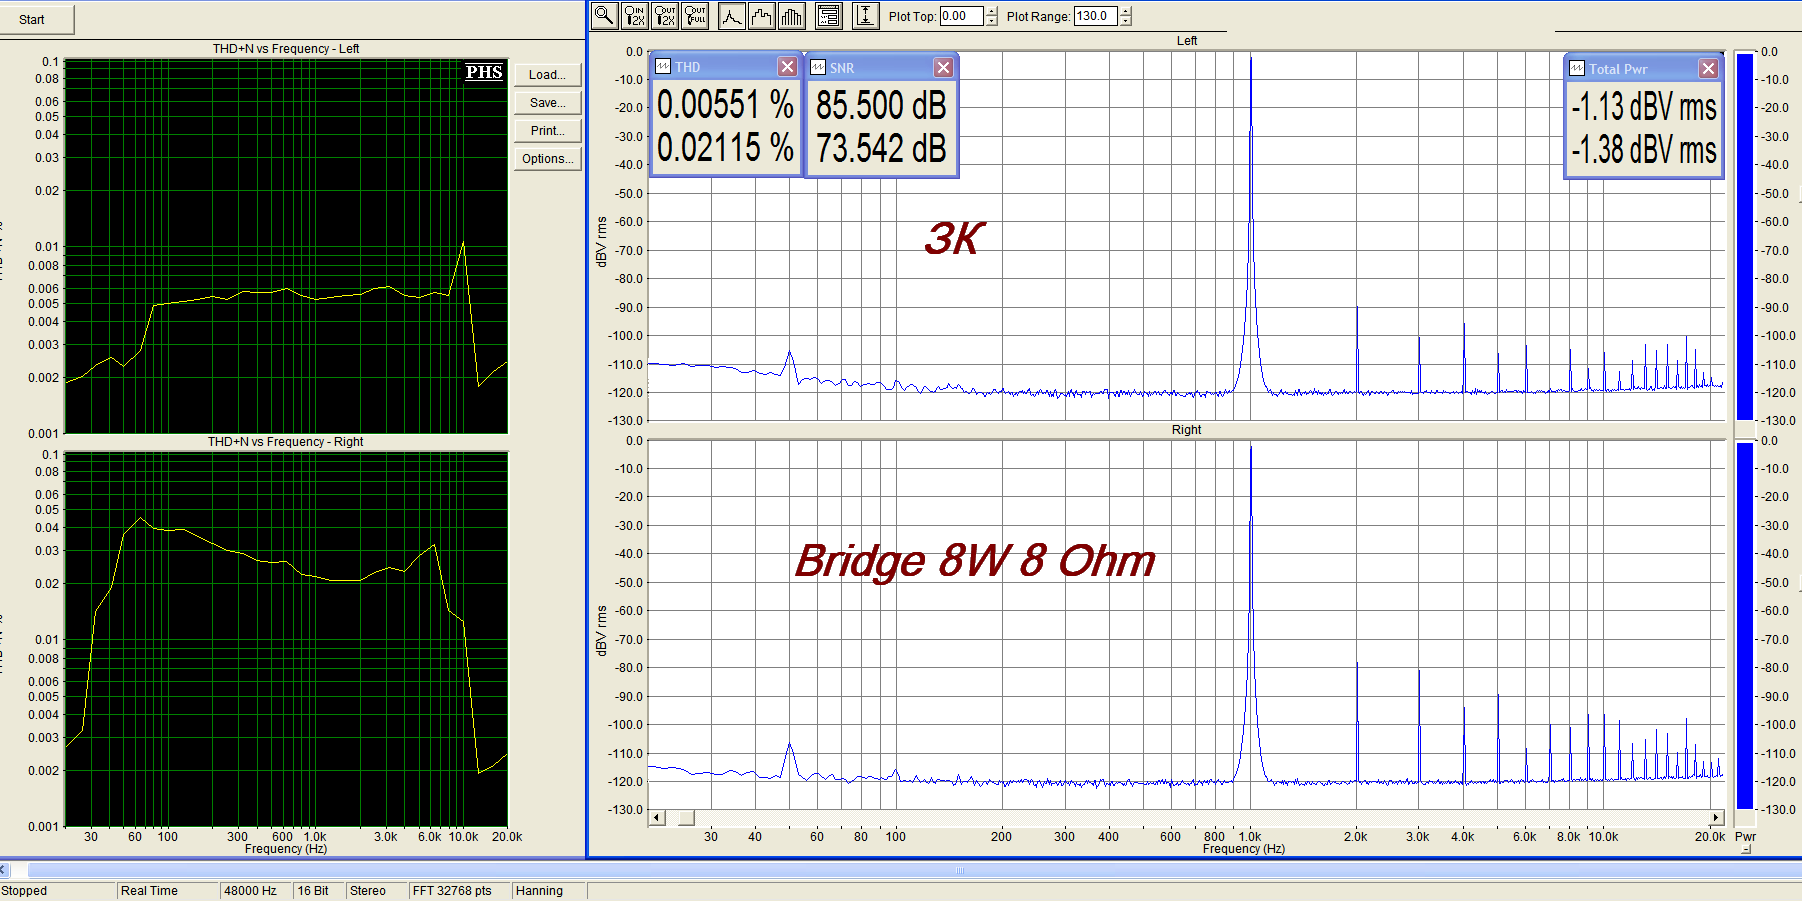The height and width of the screenshot is (901, 1802).
Task: Close the Total Pwr readout window
Action: pyautogui.click(x=1708, y=68)
